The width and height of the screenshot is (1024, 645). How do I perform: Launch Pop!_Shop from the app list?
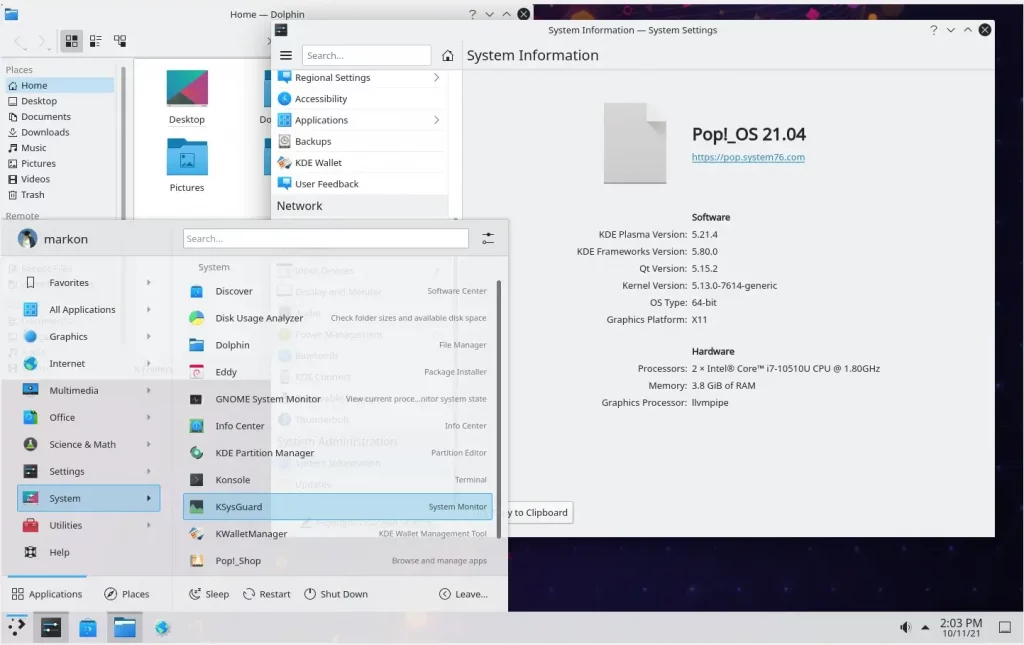click(338, 560)
